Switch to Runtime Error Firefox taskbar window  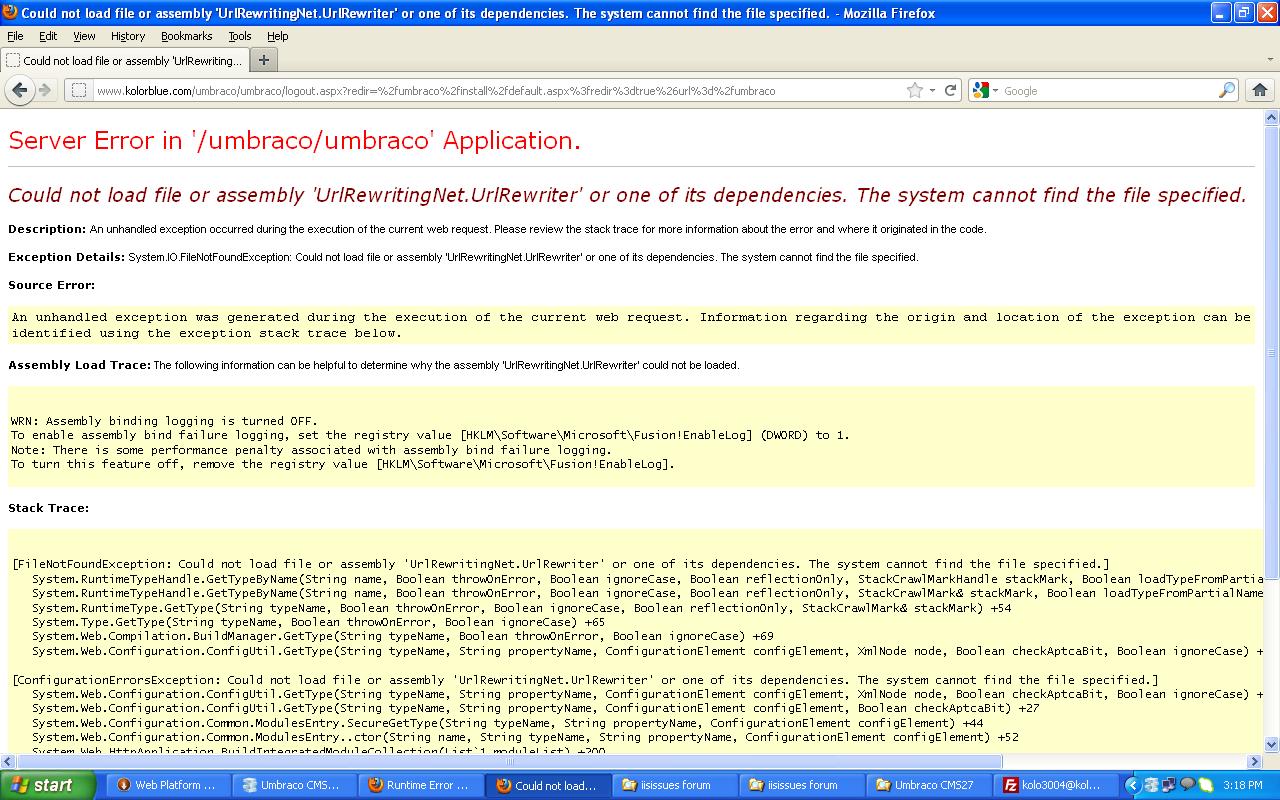[419, 785]
